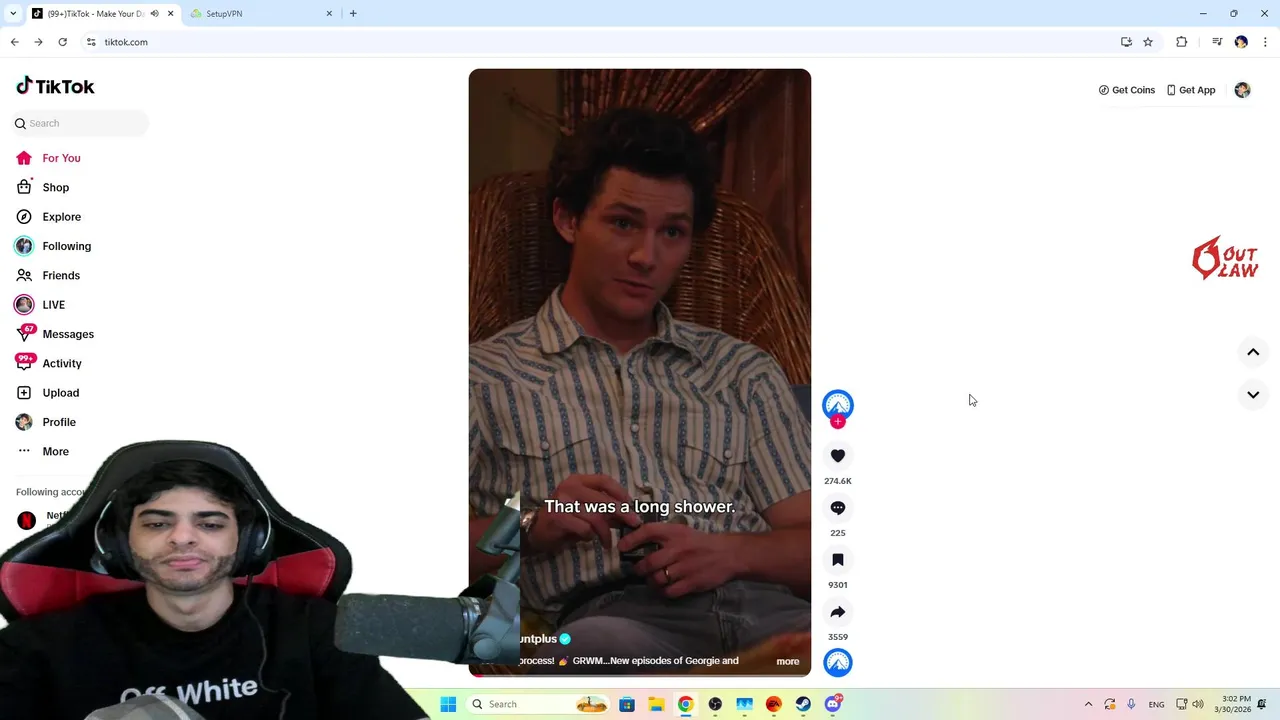Follow the creator with the plus badge
This screenshot has height=720, width=1280.
pos(838,422)
